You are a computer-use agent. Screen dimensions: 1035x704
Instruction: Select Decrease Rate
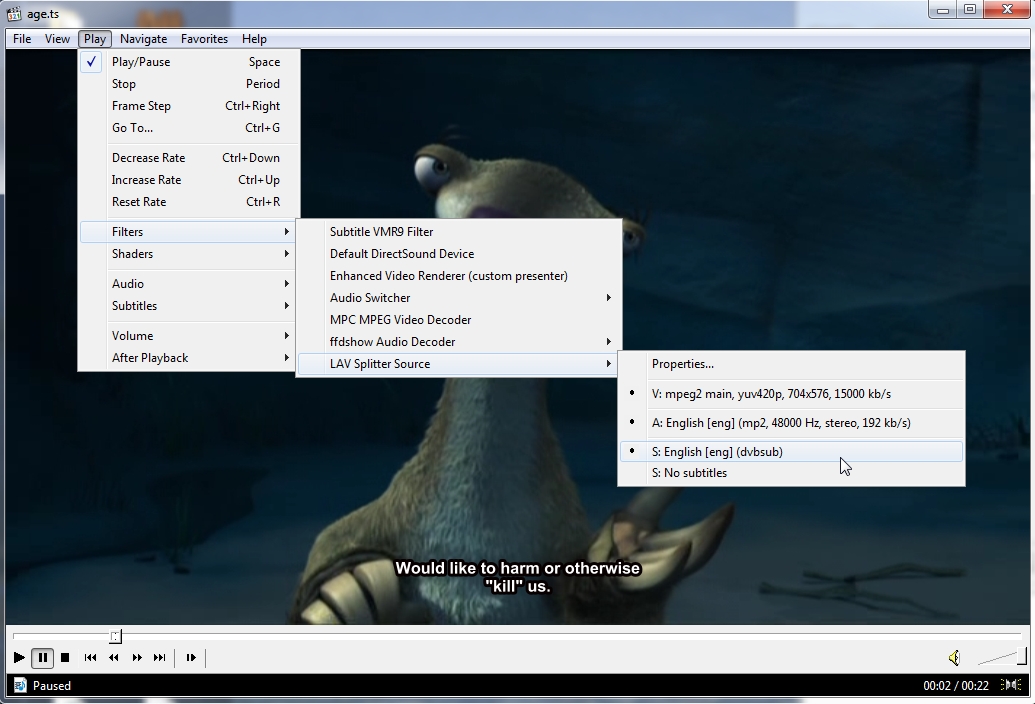(x=189, y=158)
